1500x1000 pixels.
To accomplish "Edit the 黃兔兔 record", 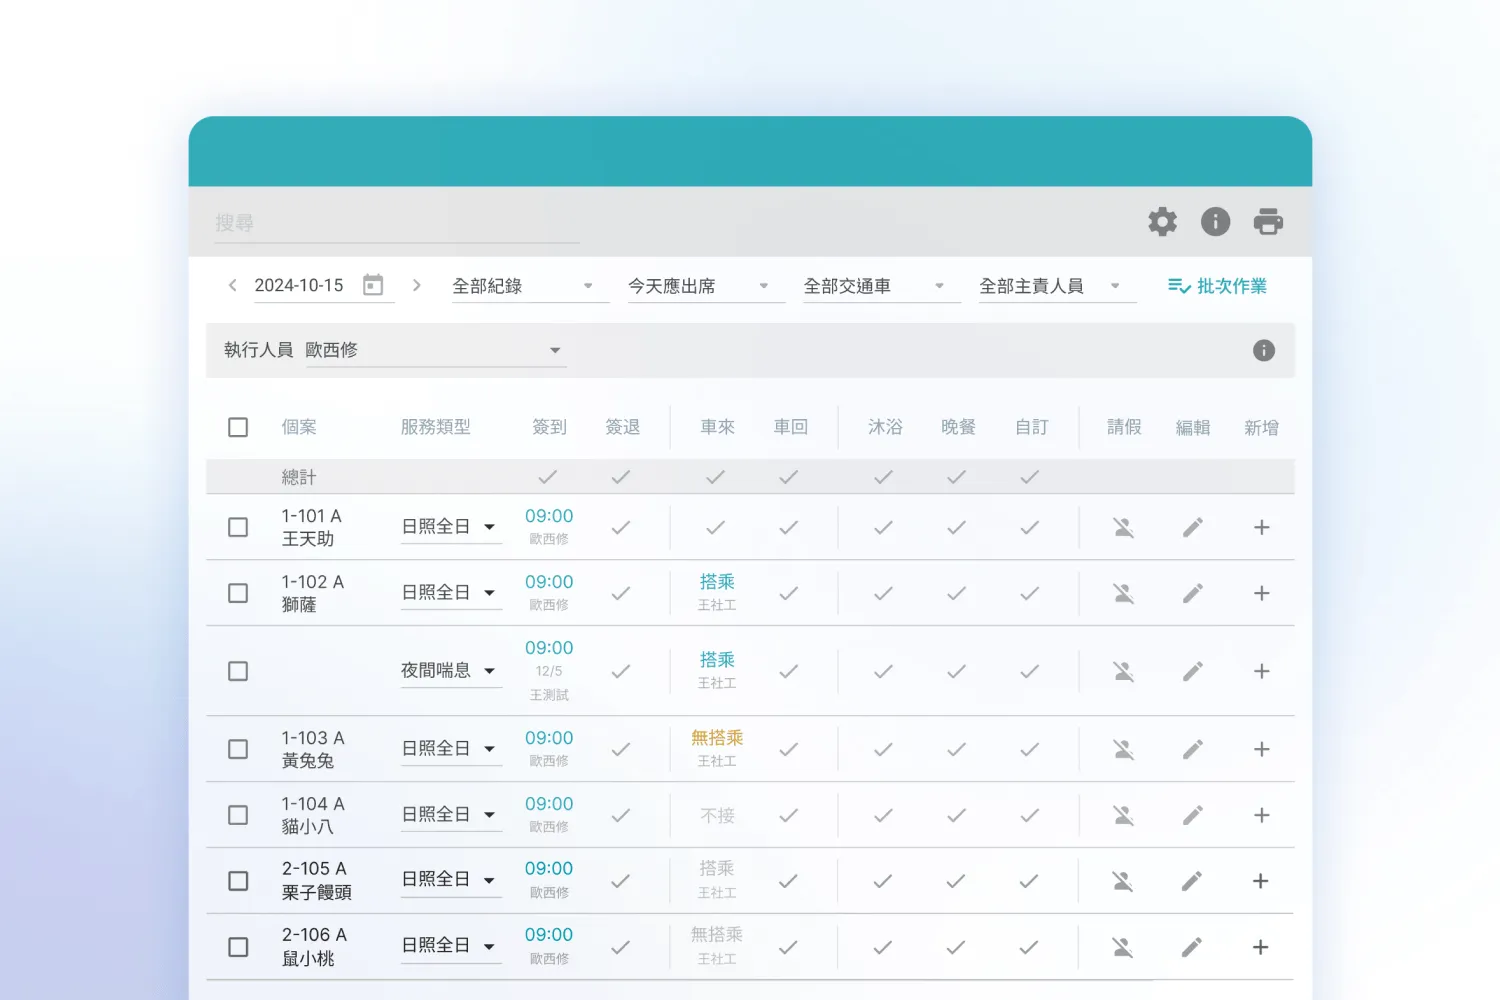I will point(1193,749).
